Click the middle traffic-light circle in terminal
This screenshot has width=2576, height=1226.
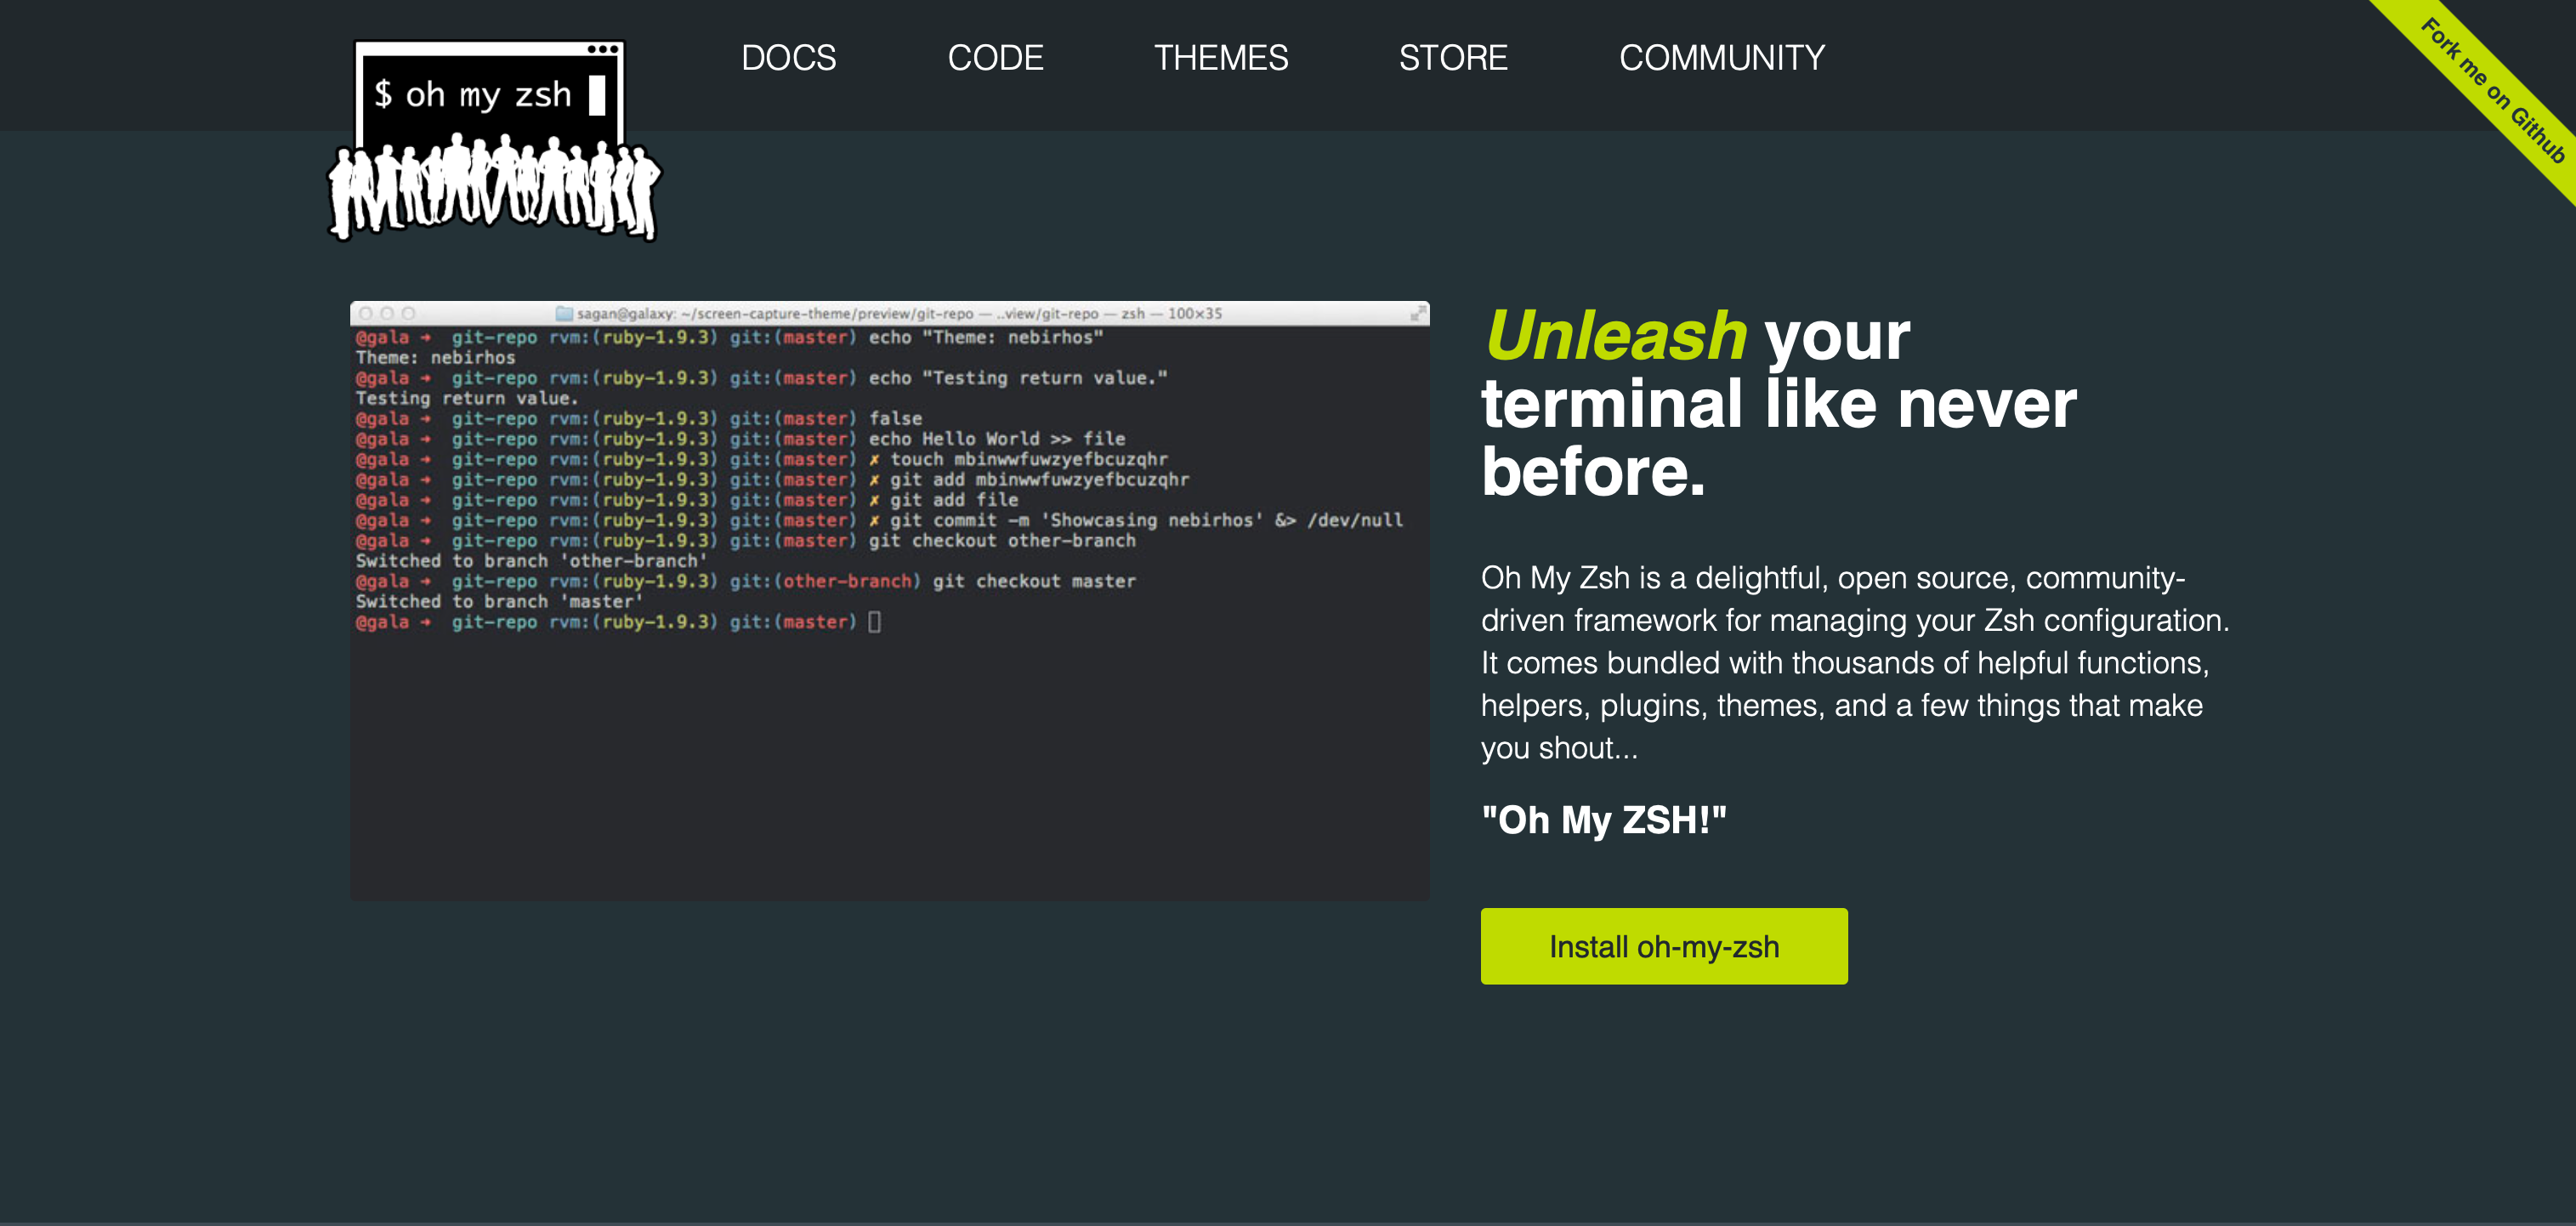387,314
